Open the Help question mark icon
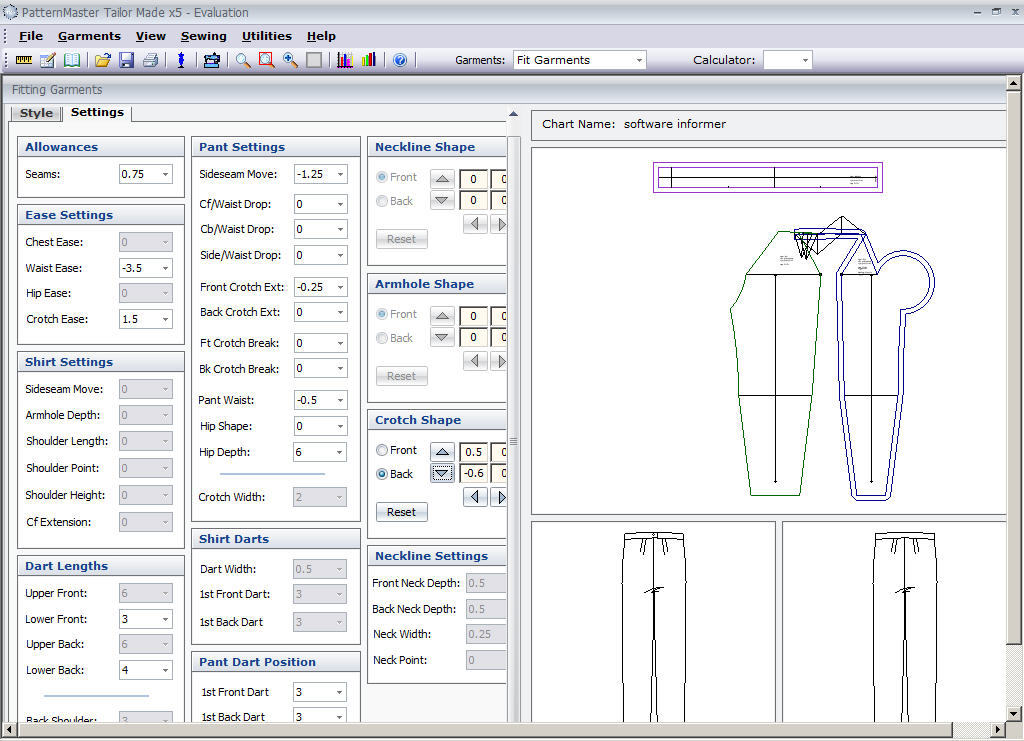Screen dimensions: 1024x741 pos(400,60)
